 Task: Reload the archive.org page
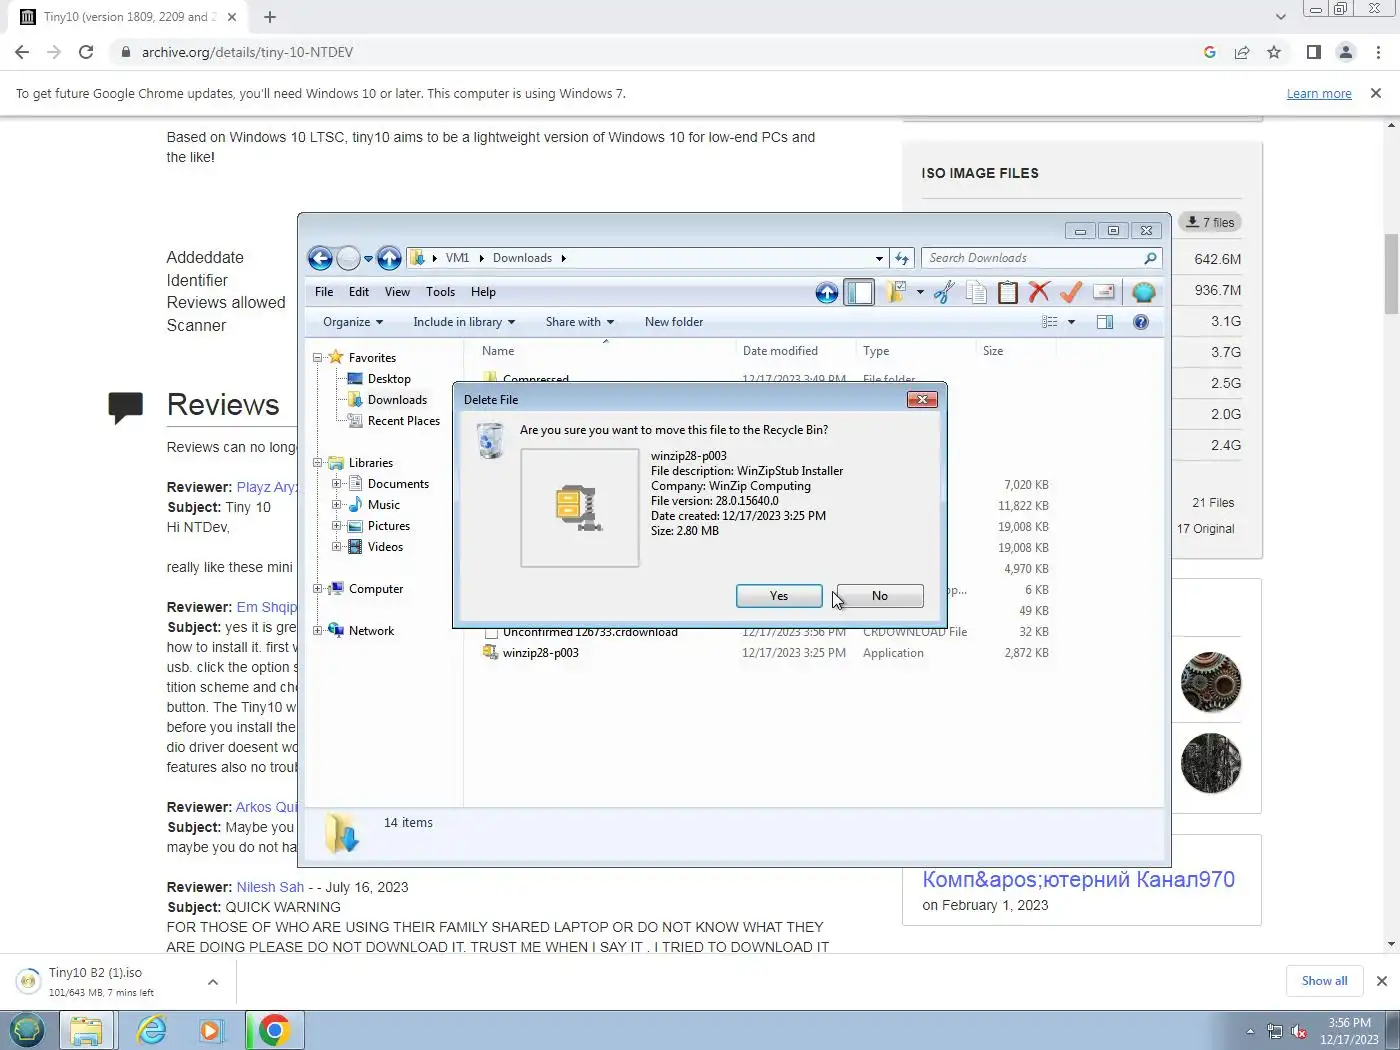pos(86,52)
